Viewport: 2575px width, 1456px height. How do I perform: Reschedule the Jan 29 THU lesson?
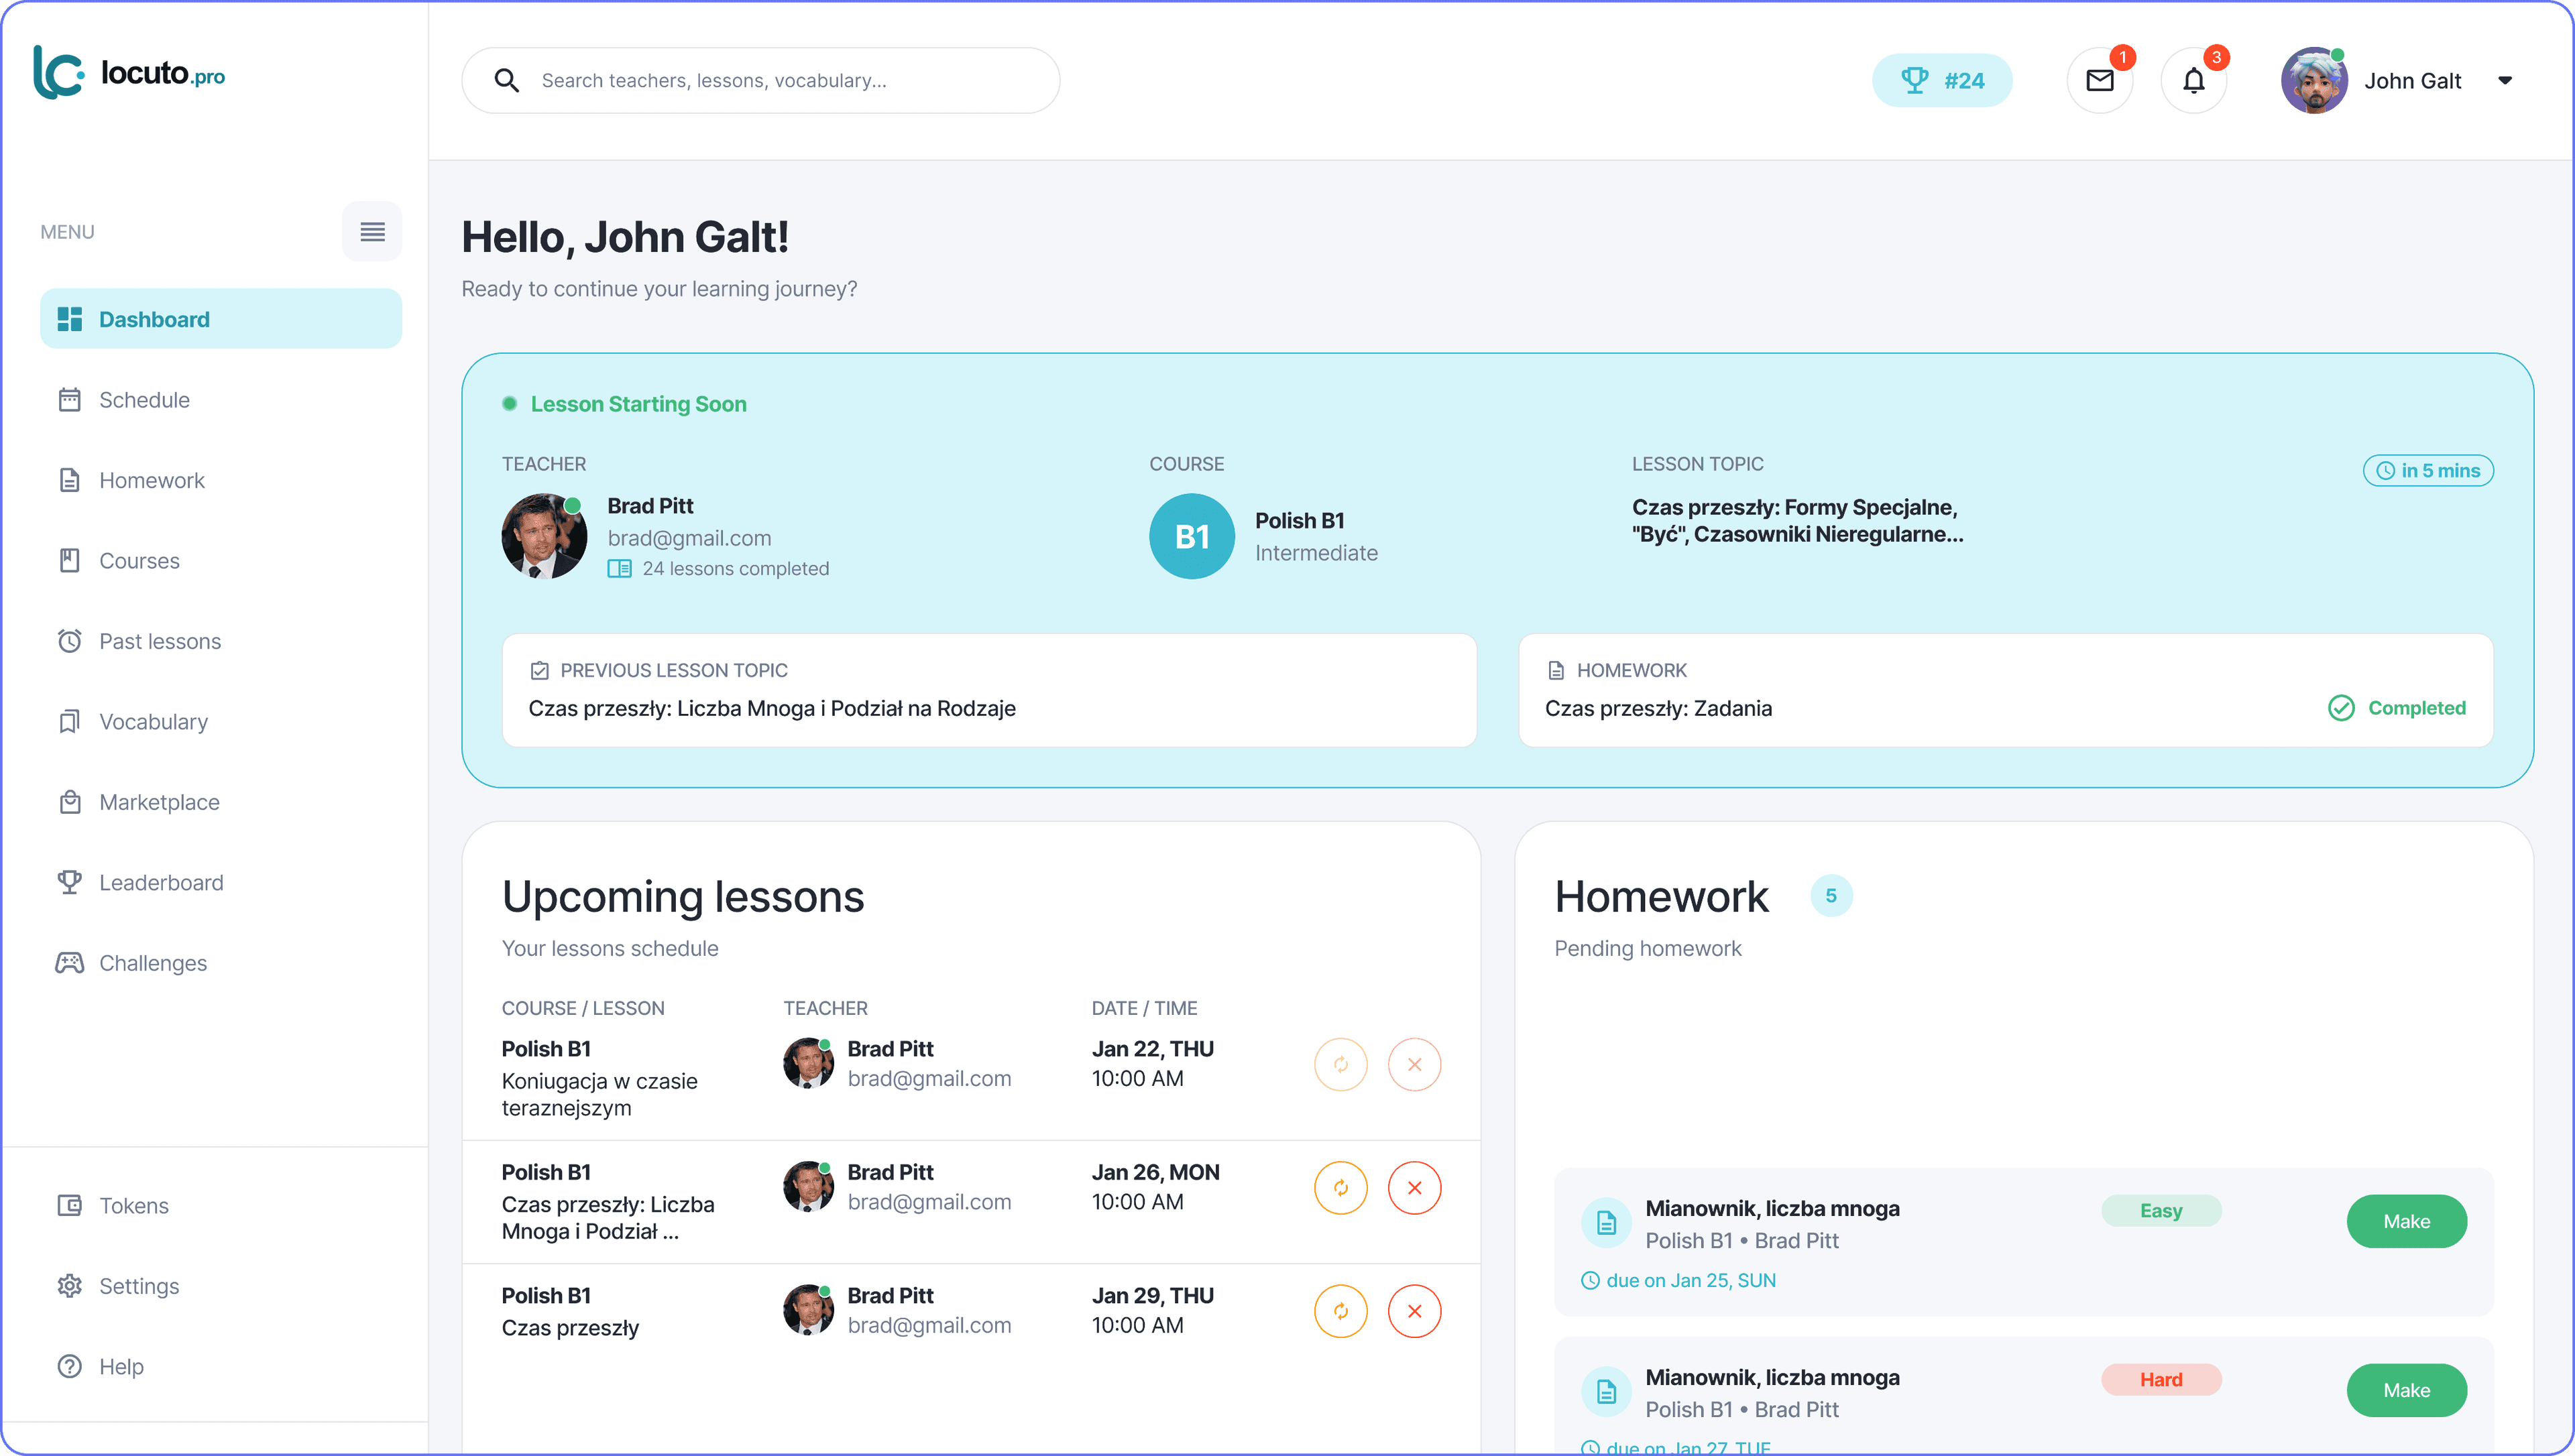pyautogui.click(x=1341, y=1311)
